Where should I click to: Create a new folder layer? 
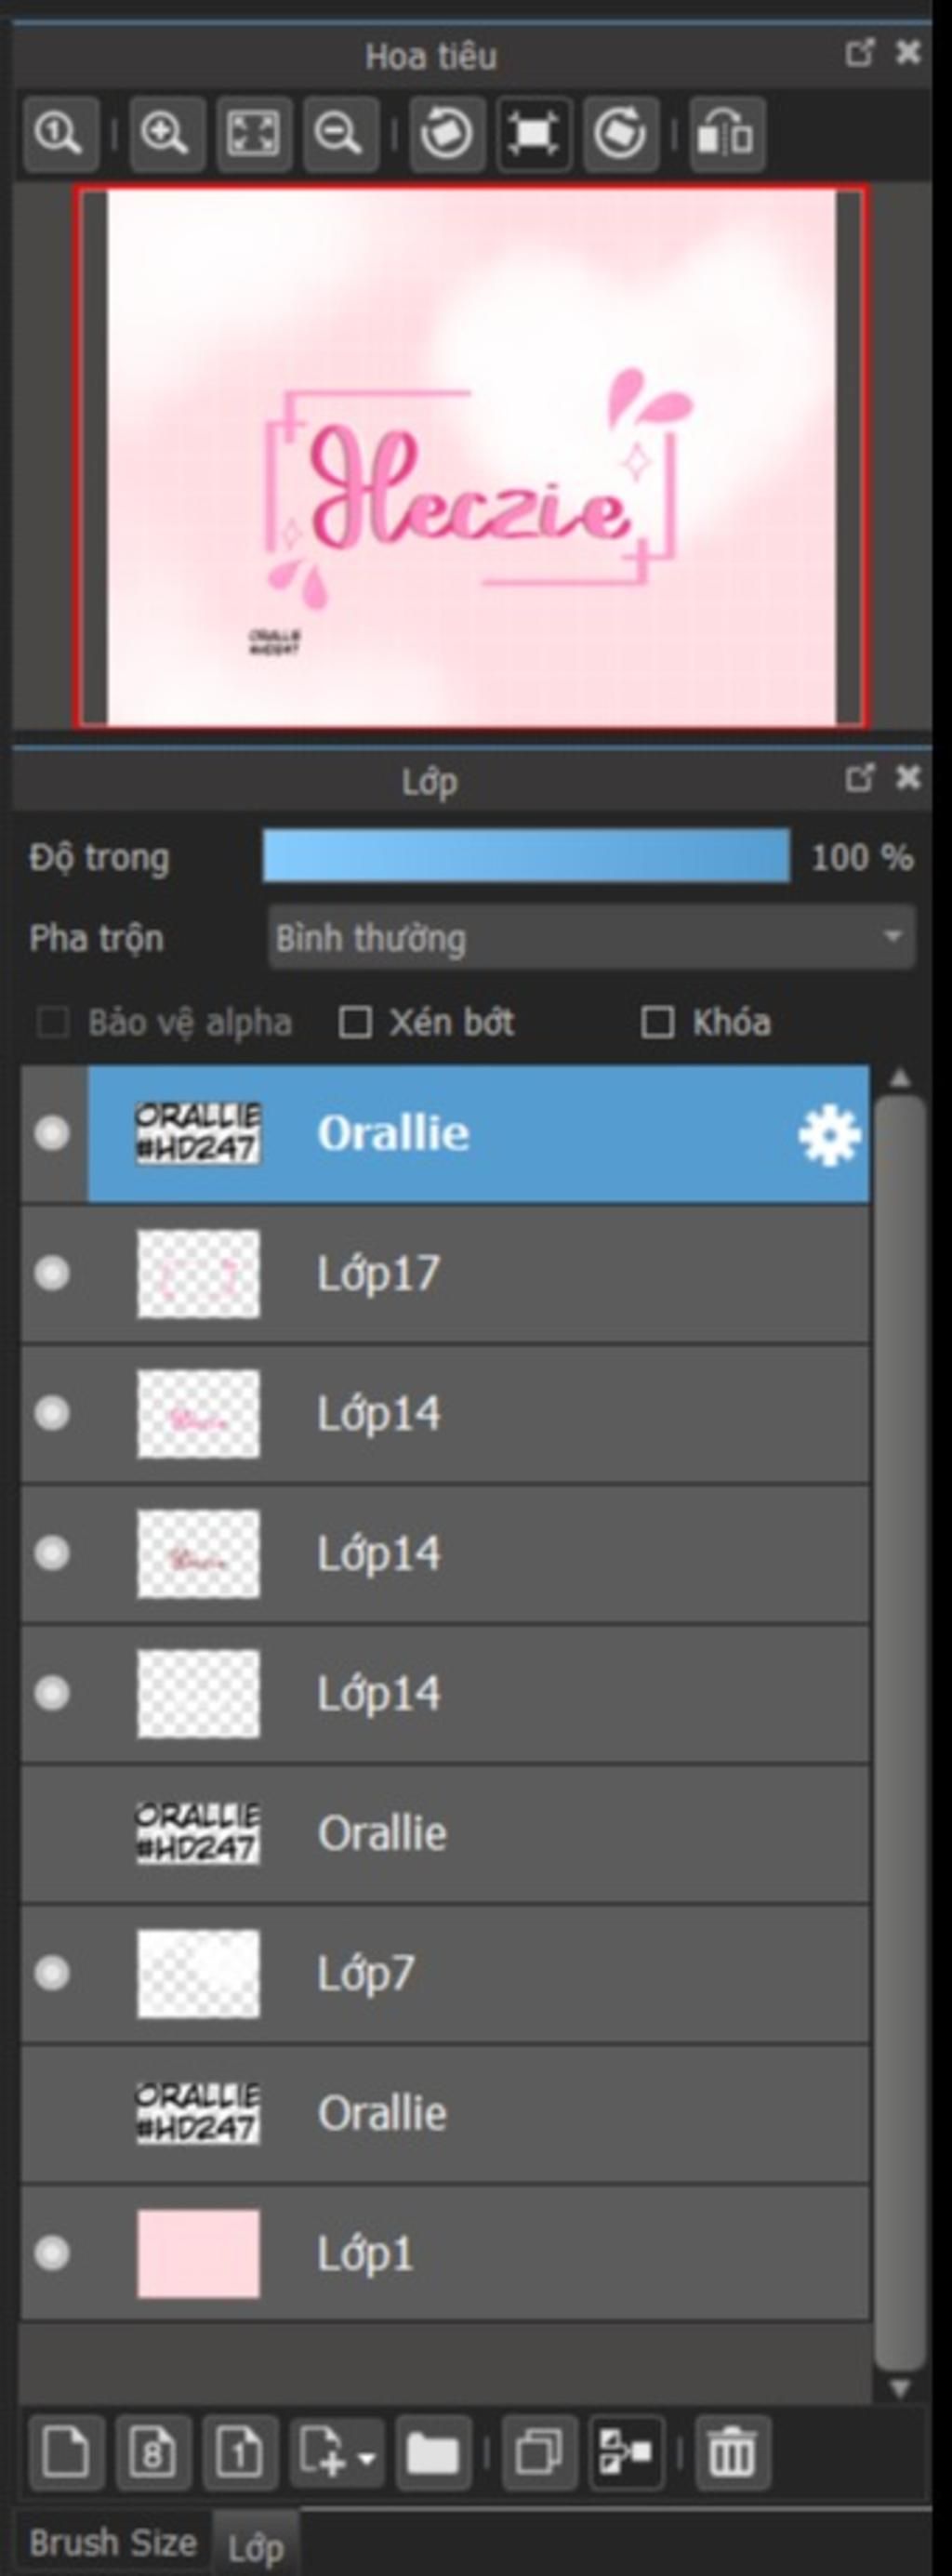(x=433, y=2452)
